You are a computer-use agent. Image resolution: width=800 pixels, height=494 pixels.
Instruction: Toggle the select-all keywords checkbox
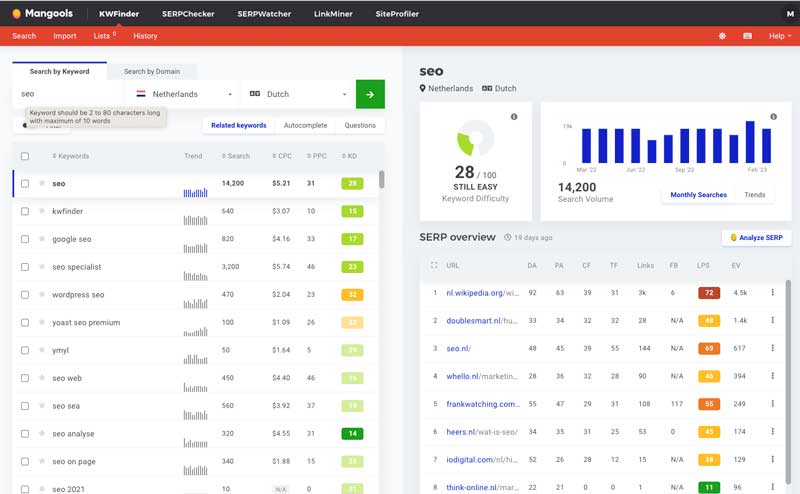coord(25,156)
